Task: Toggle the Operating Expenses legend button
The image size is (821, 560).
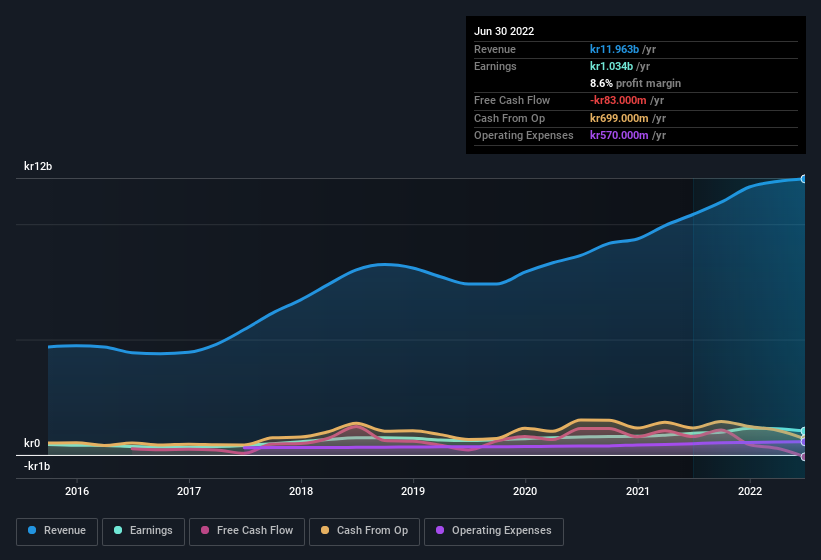Action: click(493, 531)
